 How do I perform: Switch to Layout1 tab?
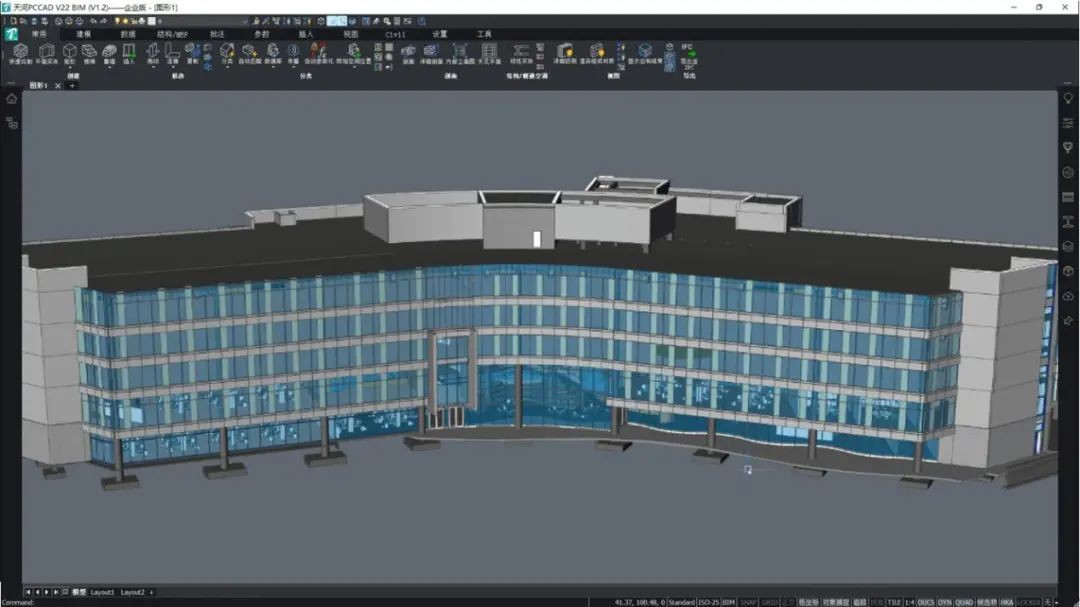[103, 592]
